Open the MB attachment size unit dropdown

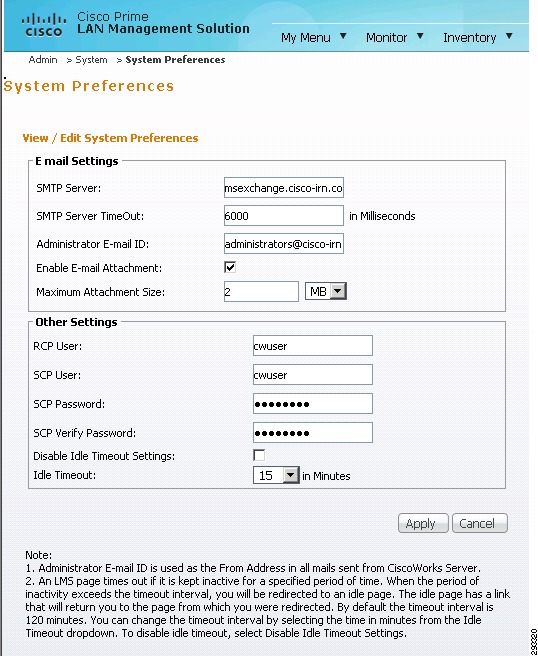(x=326, y=291)
